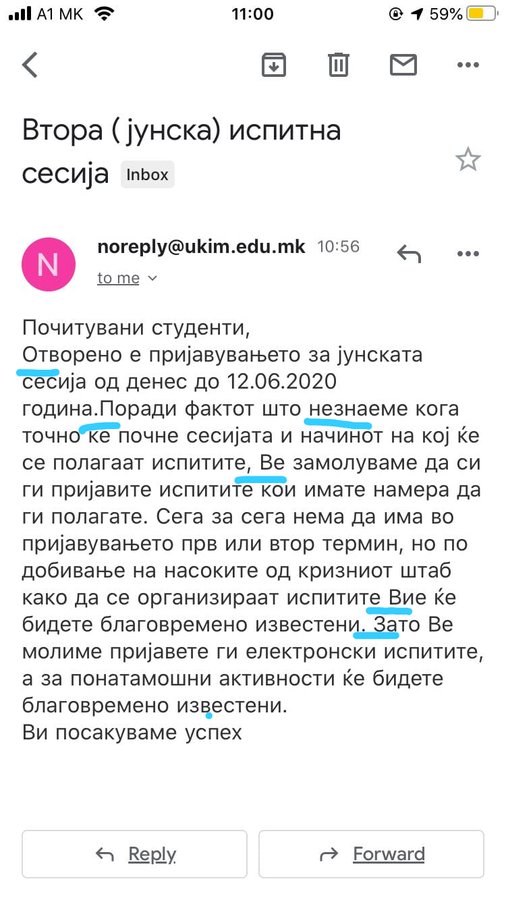Tap the battery indicator in status bar
The image size is (506, 900).
pyautogui.click(x=482, y=14)
